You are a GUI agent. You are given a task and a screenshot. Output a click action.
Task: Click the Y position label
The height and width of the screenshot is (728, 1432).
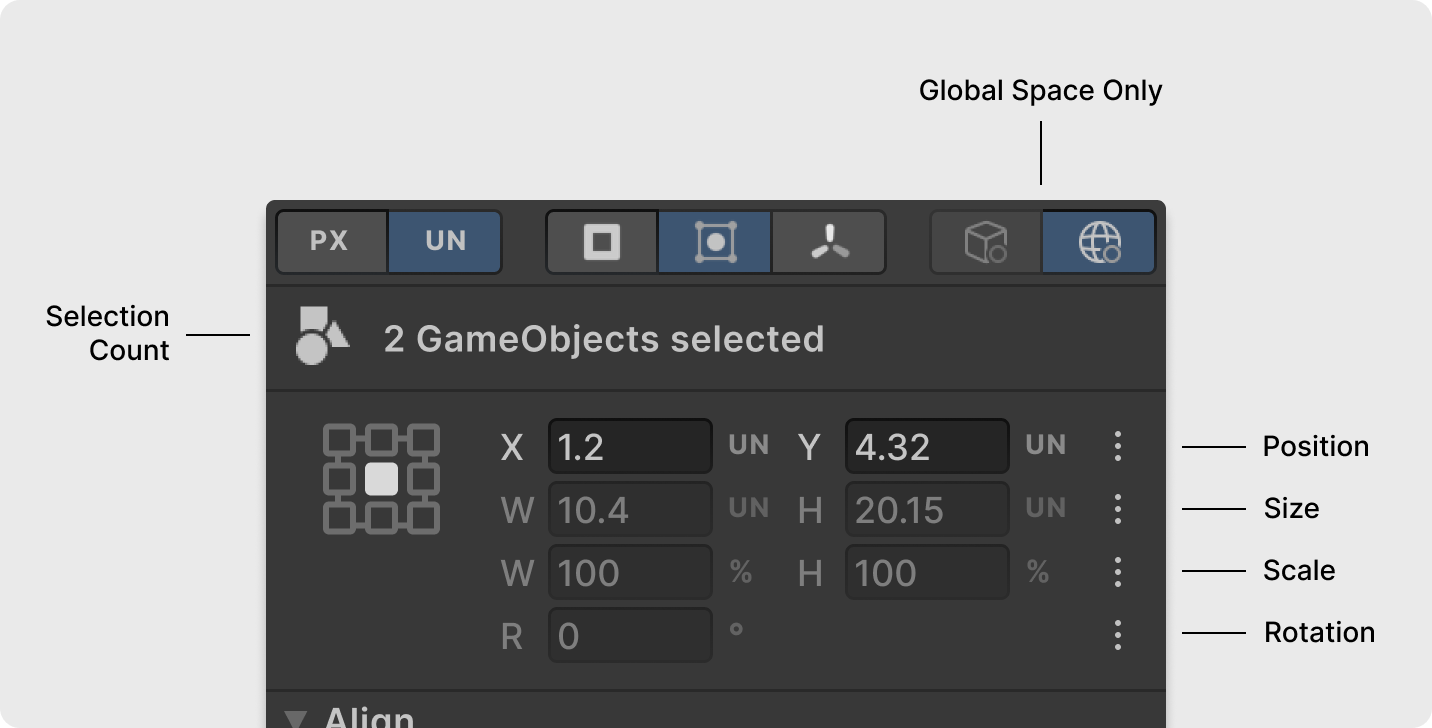tap(809, 447)
